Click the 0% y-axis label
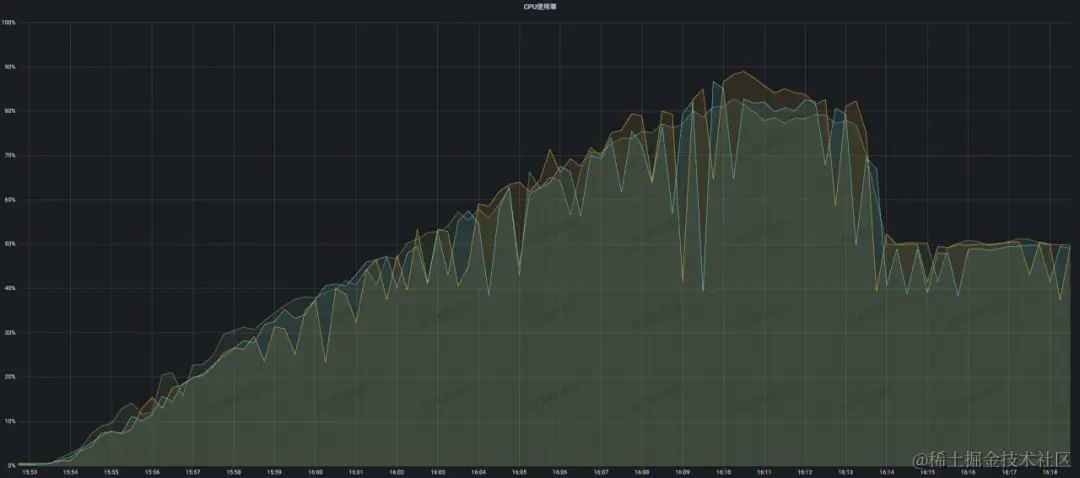Image resolution: width=1080 pixels, height=478 pixels. [x=12, y=466]
